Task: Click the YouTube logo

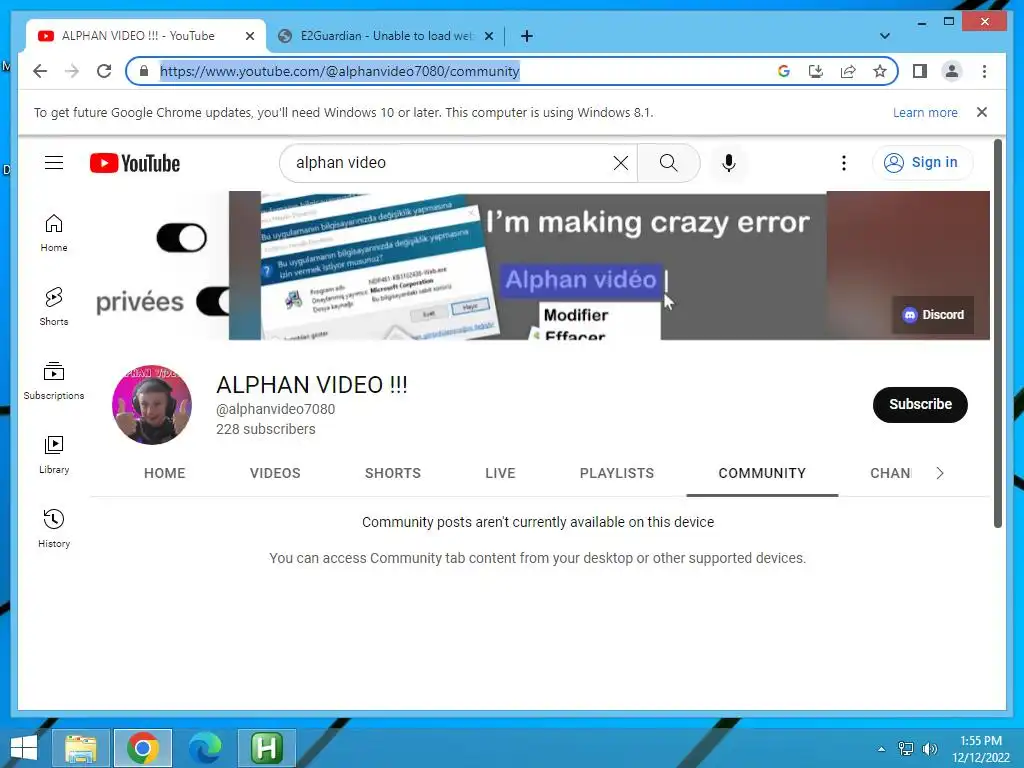Action: [135, 163]
